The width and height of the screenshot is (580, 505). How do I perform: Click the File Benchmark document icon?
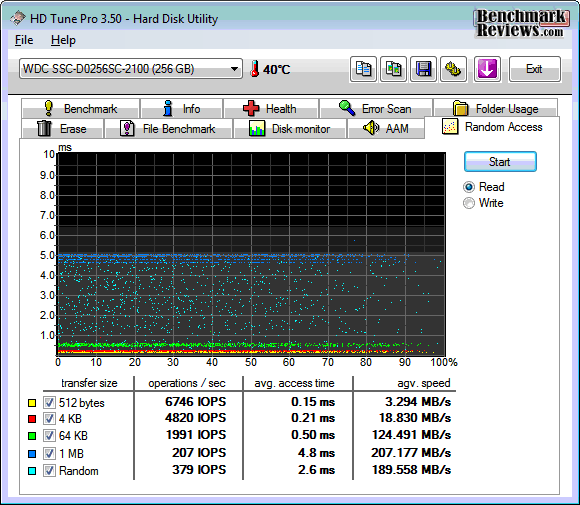point(127,128)
